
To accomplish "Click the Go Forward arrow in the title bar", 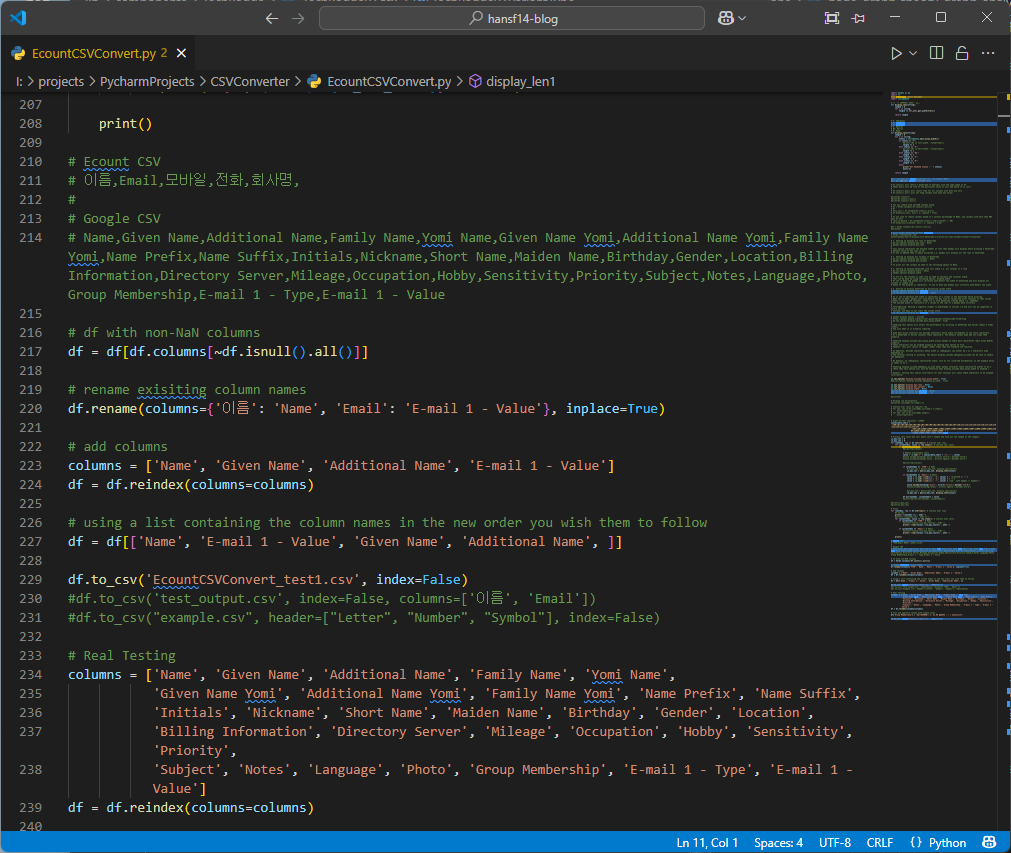I will coord(298,18).
